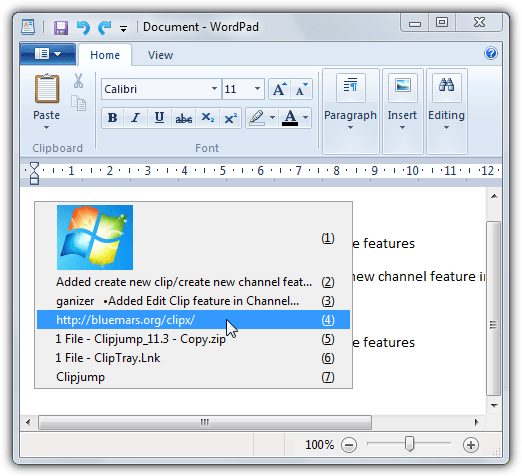522x476 pixels.
Task: Expand the Paste dropdown arrow
Action: click(x=46, y=127)
